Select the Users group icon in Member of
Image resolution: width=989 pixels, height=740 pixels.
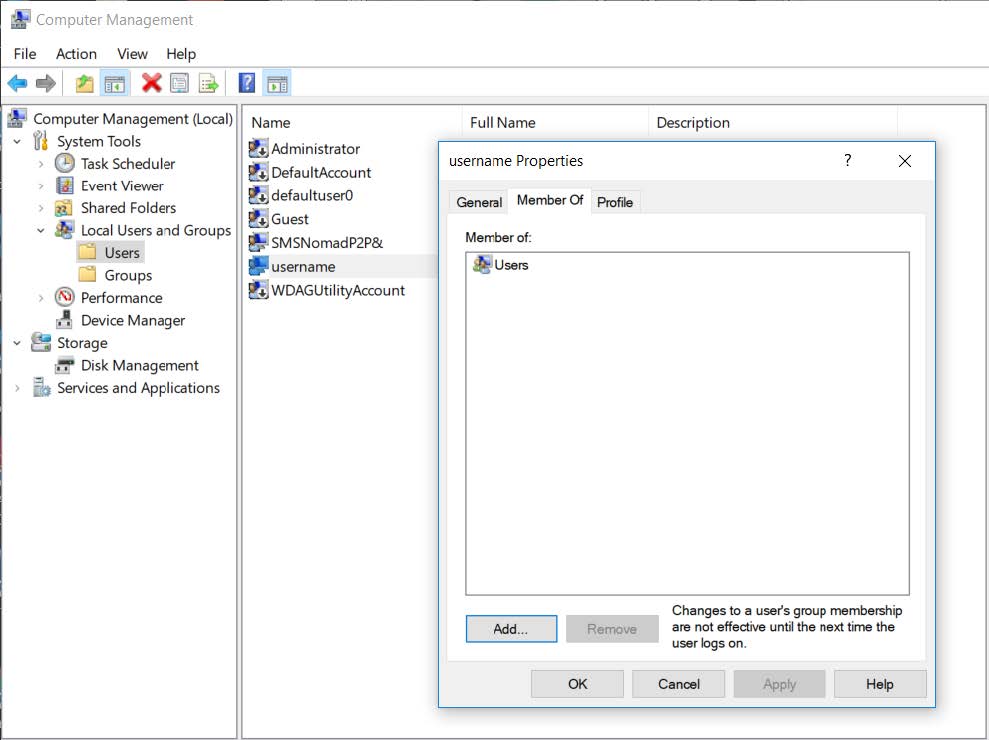481,265
